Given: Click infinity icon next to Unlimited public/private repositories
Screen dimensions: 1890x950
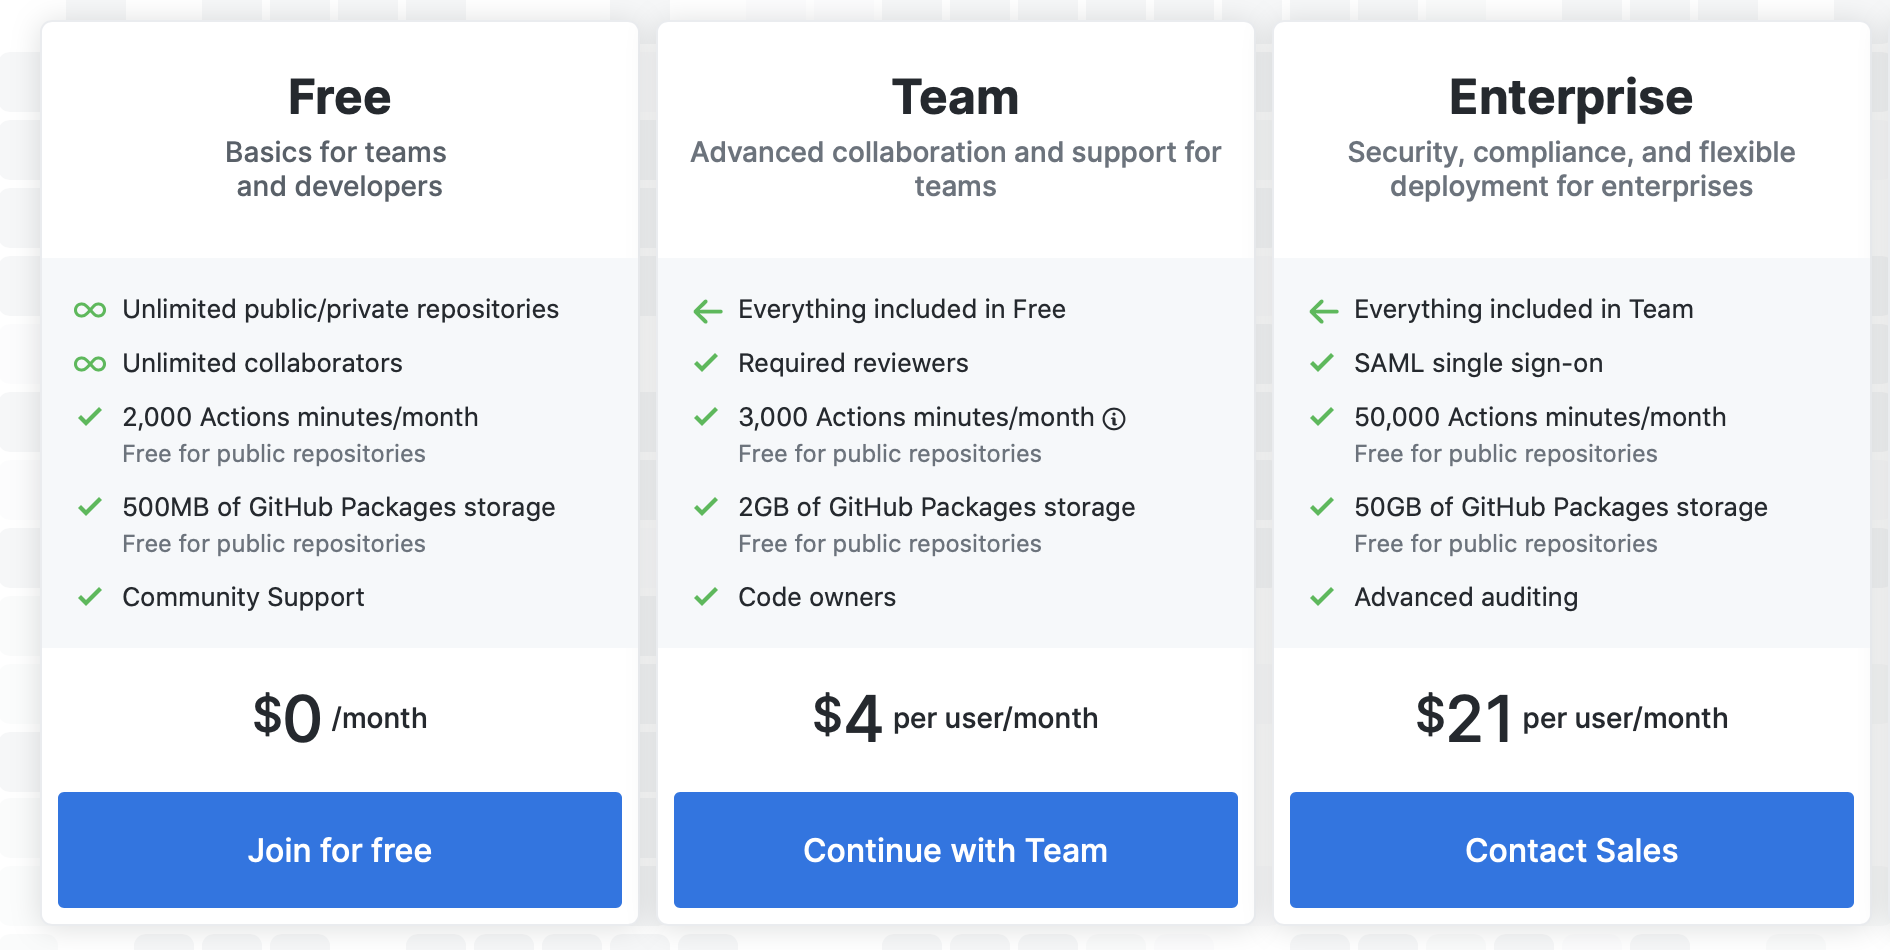Looking at the screenshot, I should pyautogui.click(x=90, y=310).
